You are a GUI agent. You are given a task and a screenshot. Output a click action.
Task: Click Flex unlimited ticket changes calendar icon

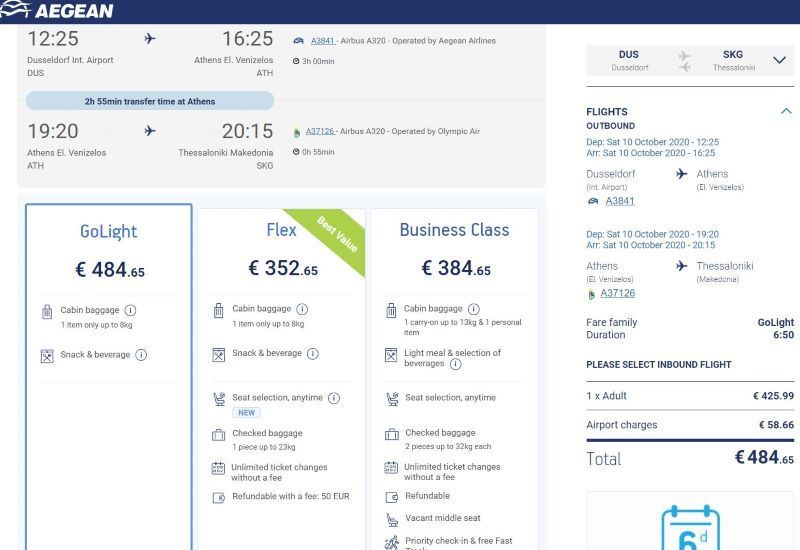click(218, 468)
